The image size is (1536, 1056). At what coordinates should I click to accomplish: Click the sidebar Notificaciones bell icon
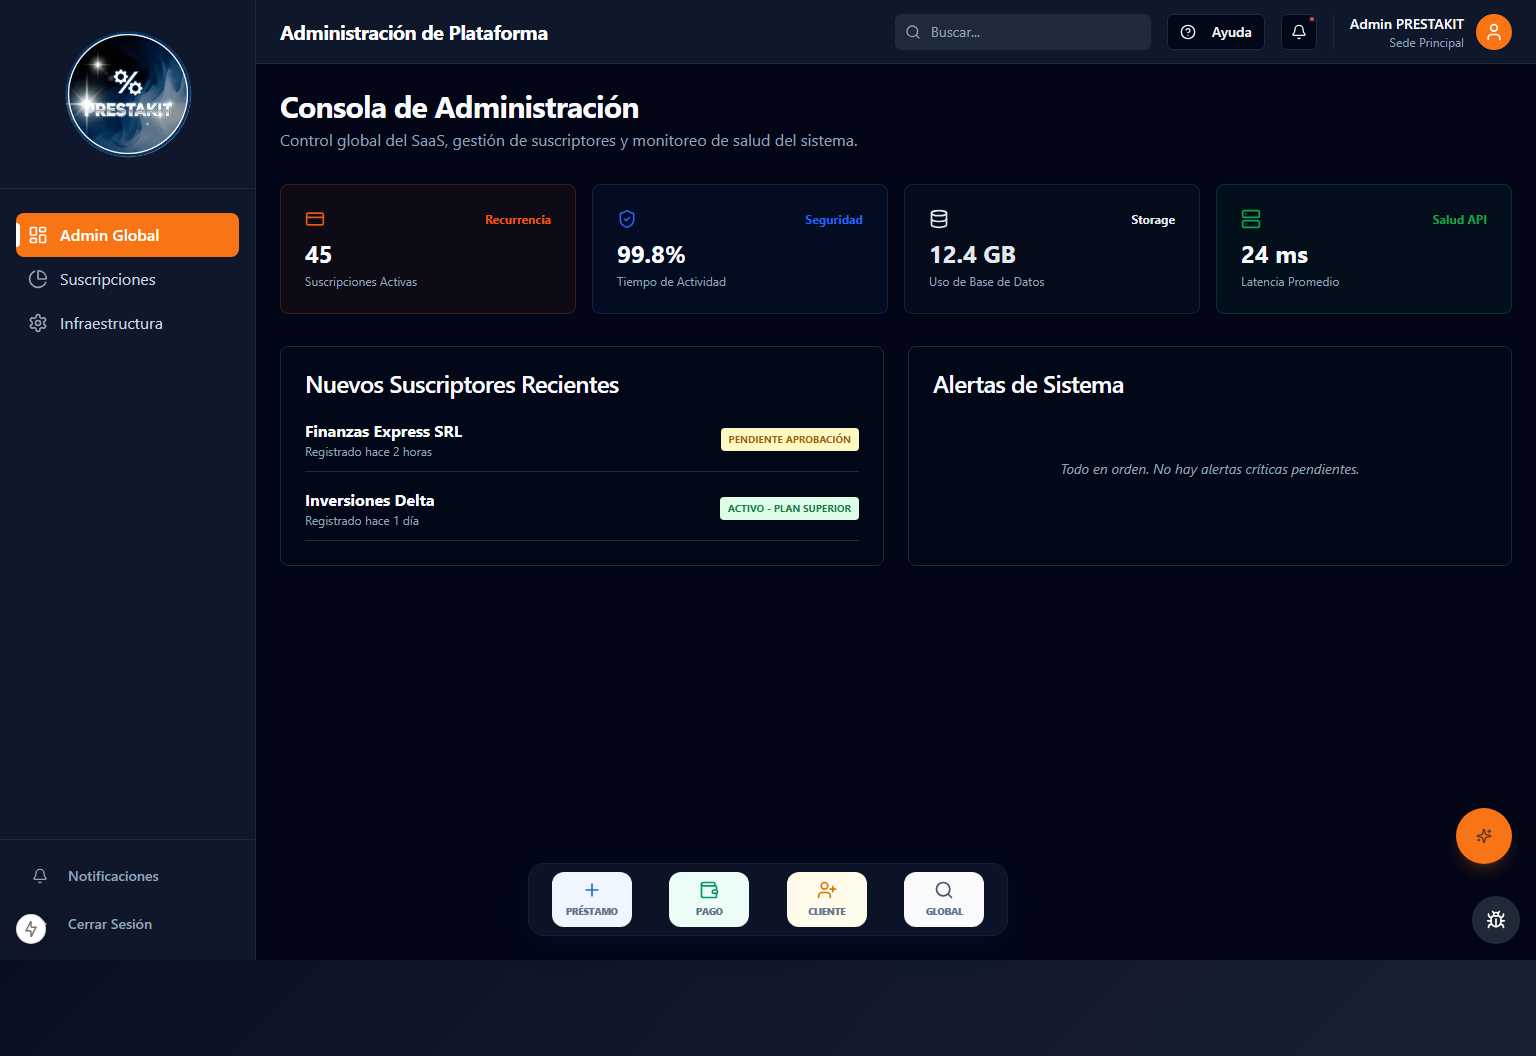pos(40,876)
